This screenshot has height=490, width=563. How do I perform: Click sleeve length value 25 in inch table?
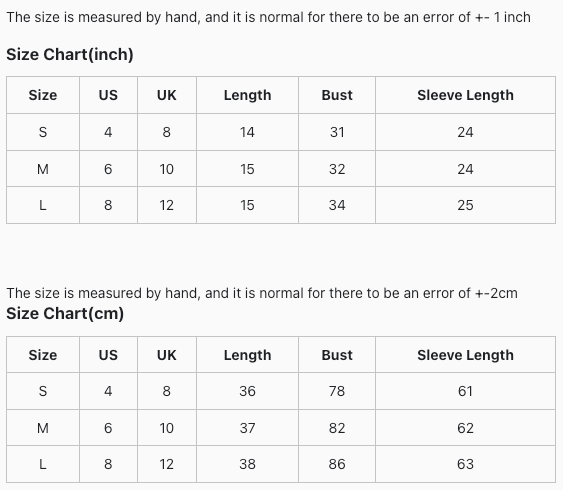465,205
